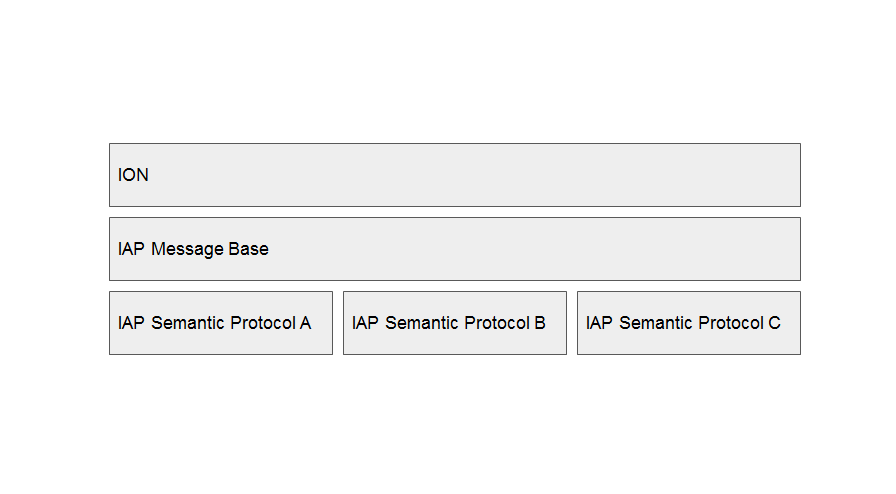Viewport: 896px width, 494px height.
Task: Select the IAP Message Base block
Action: [454, 249]
